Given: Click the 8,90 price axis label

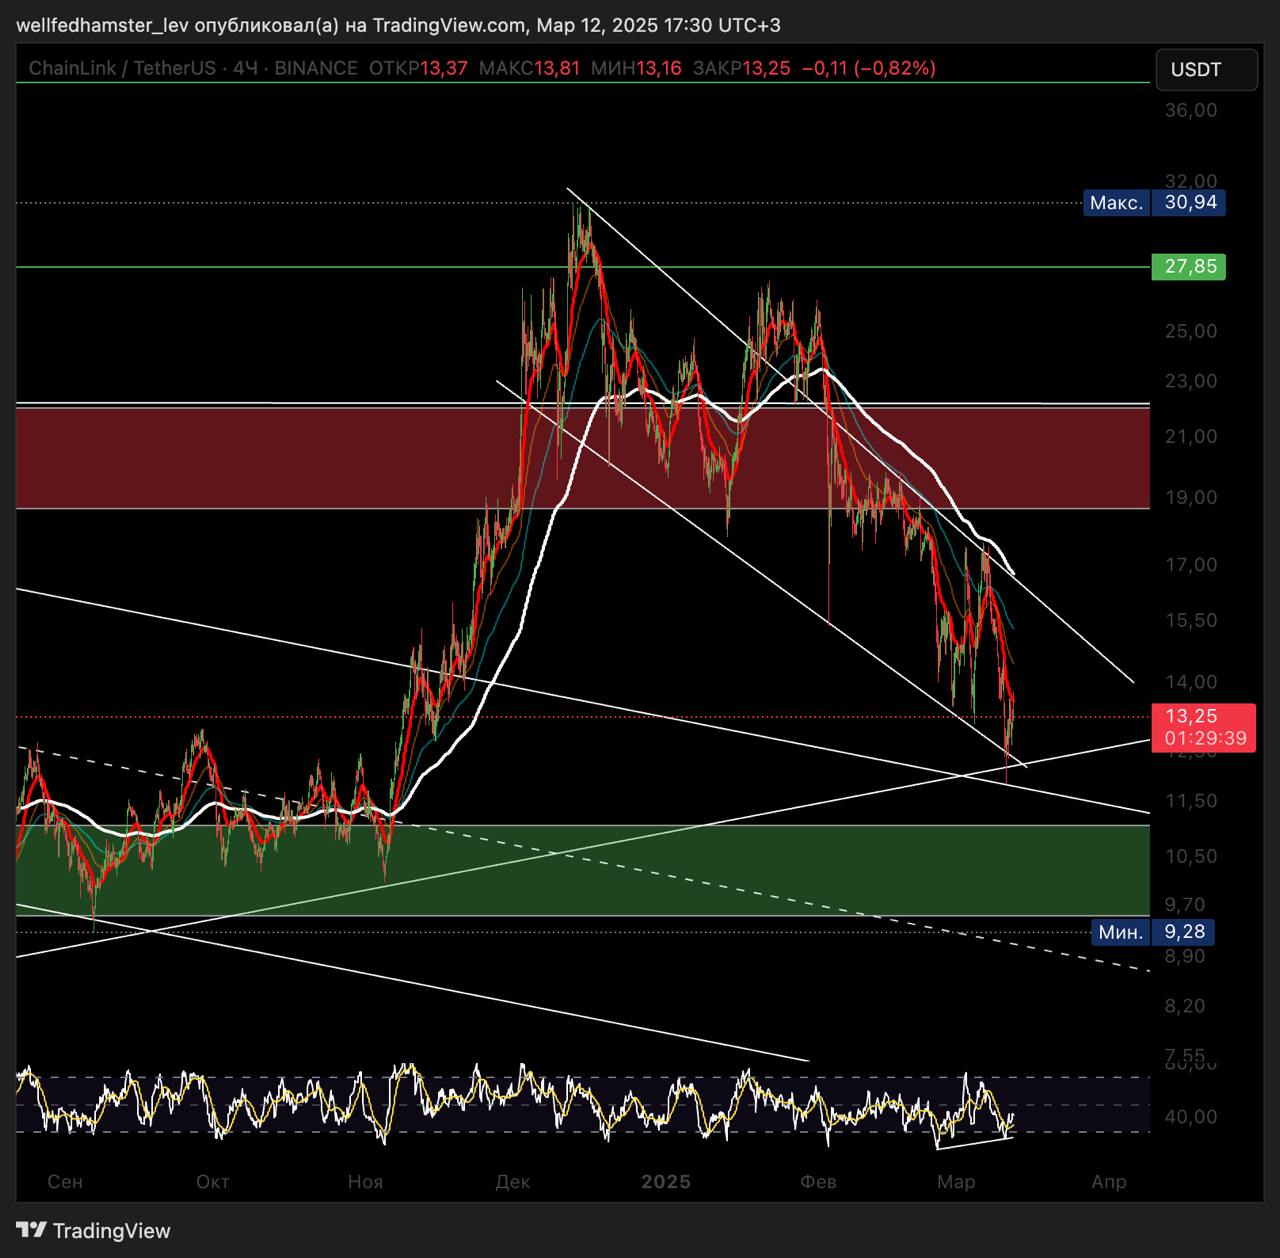Looking at the screenshot, I should [x=1186, y=956].
